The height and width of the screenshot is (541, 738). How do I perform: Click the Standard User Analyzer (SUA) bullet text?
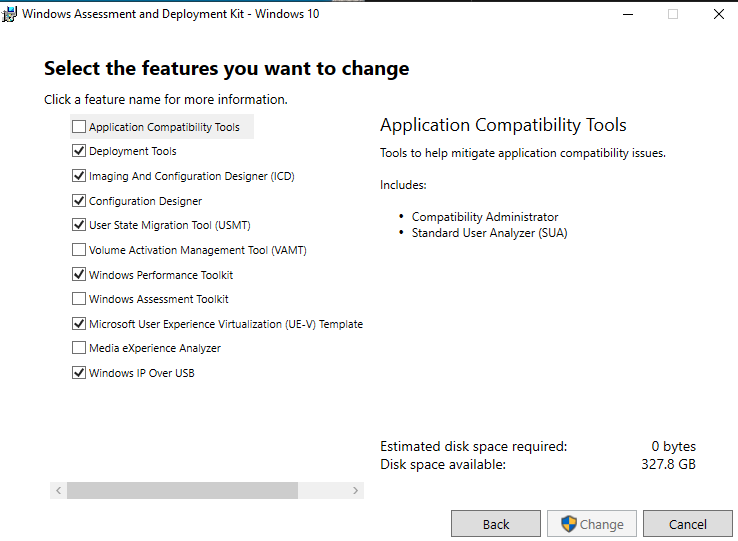(489, 233)
